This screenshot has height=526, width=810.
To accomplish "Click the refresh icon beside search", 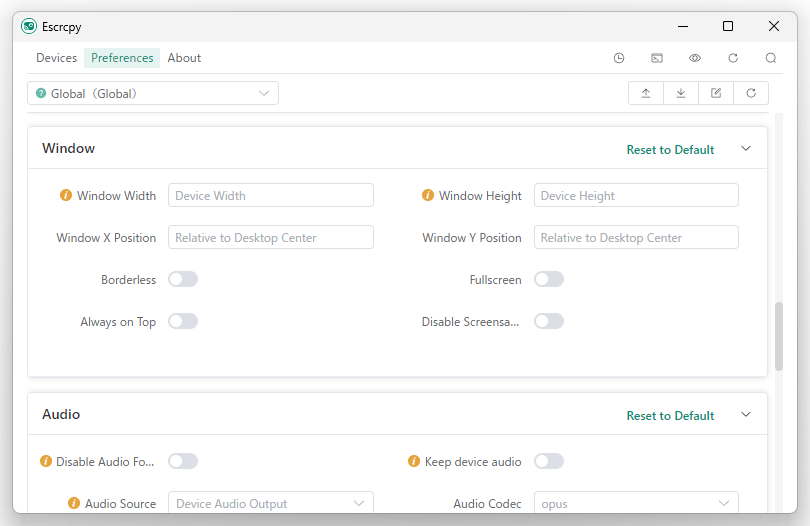I will (733, 58).
